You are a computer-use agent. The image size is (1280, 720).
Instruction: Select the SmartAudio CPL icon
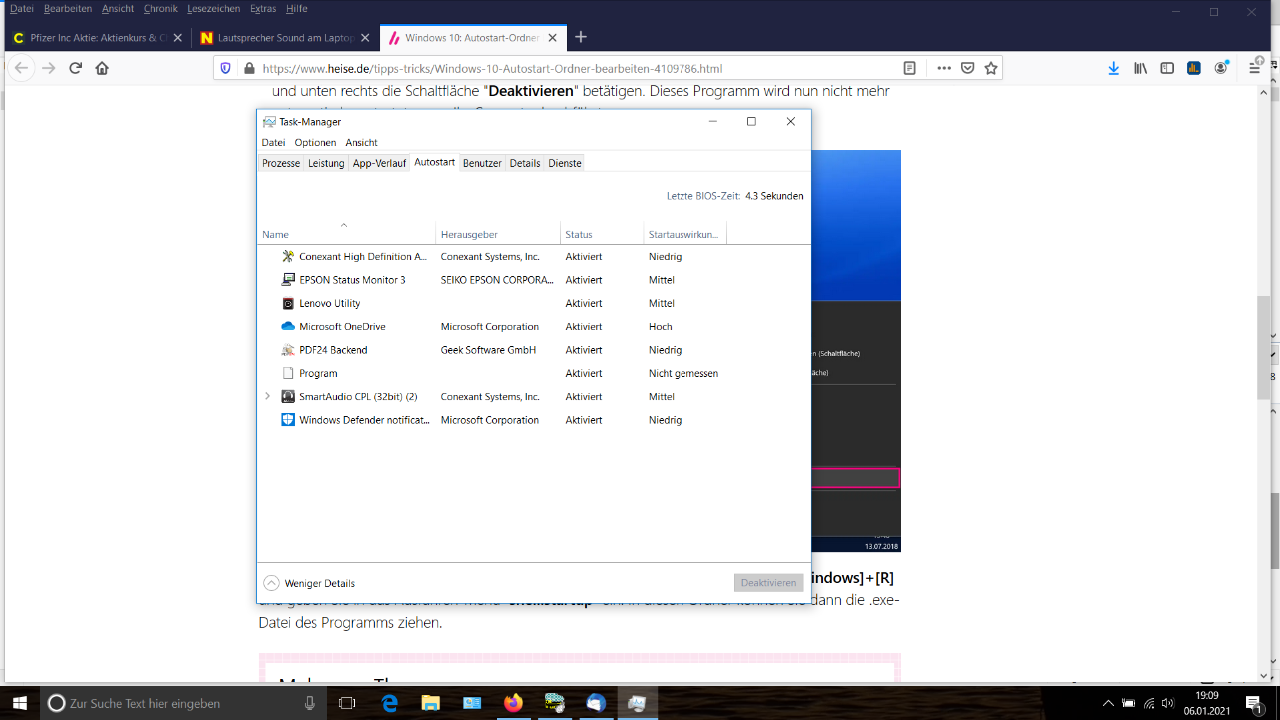click(288, 397)
